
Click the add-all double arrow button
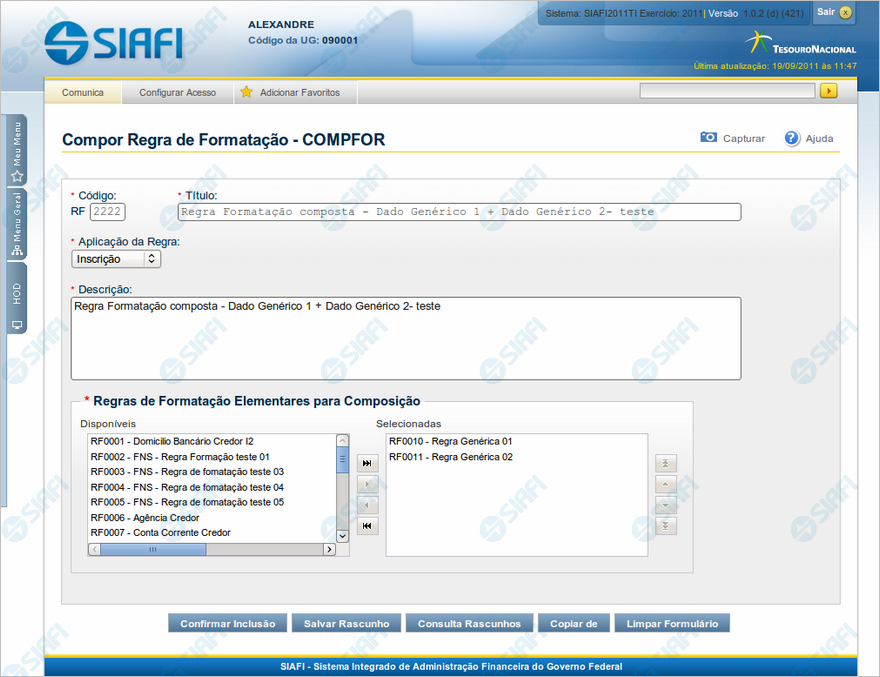tap(367, 463)
